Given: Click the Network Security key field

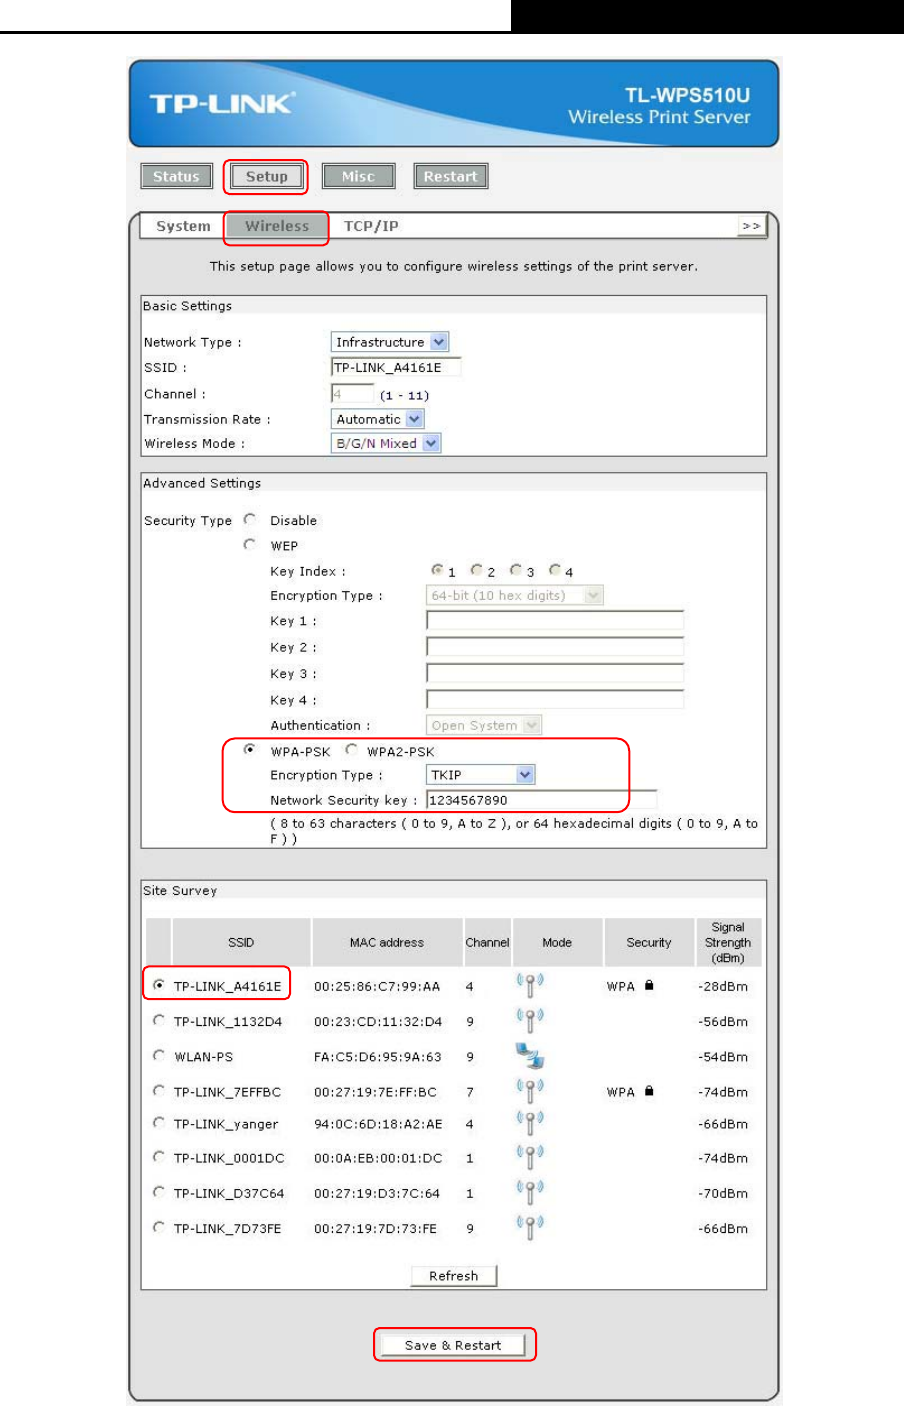Looking at the screenshot, I should [x=542, y=800].
